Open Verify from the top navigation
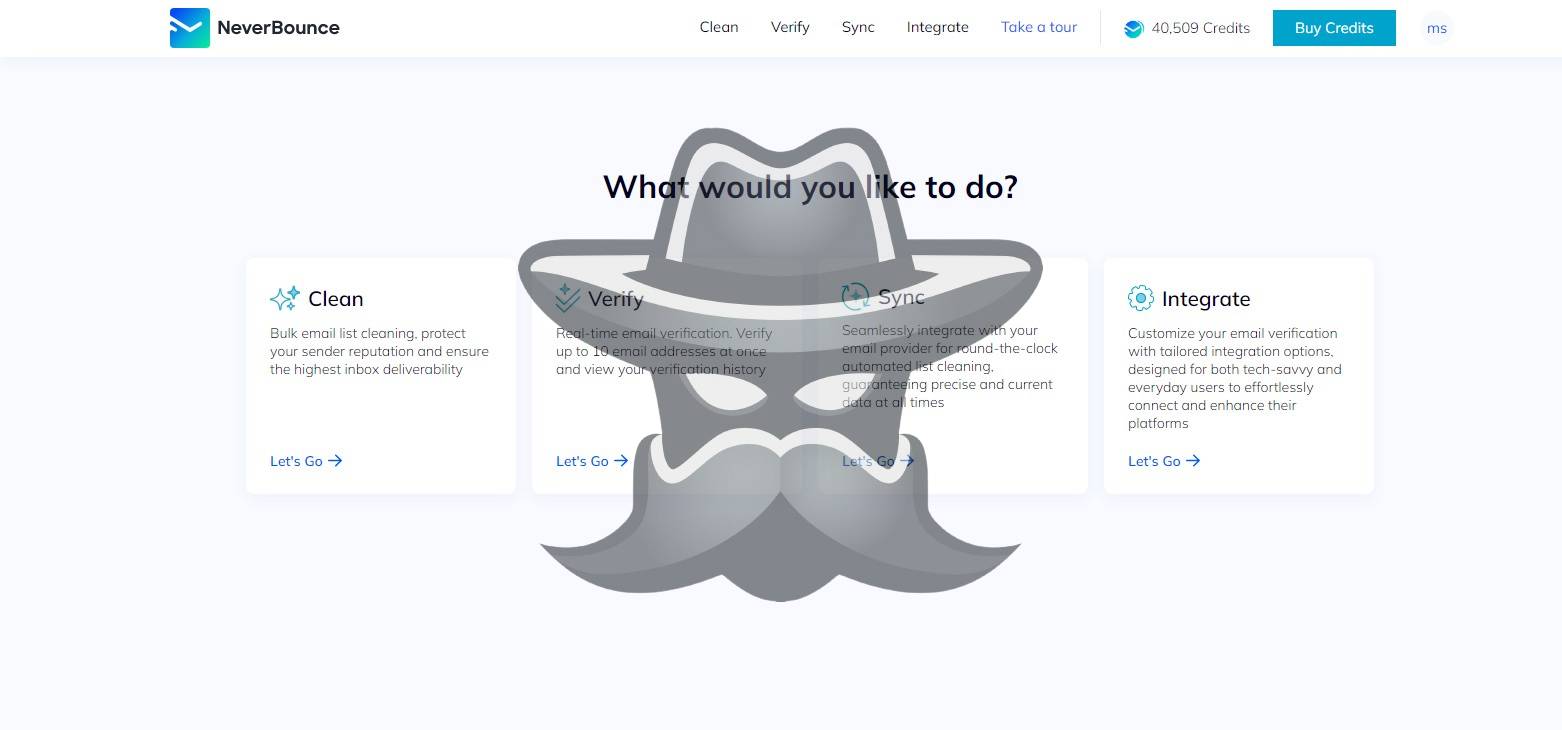The width and height of the screenshot is (1562, 730). point(790,27)
